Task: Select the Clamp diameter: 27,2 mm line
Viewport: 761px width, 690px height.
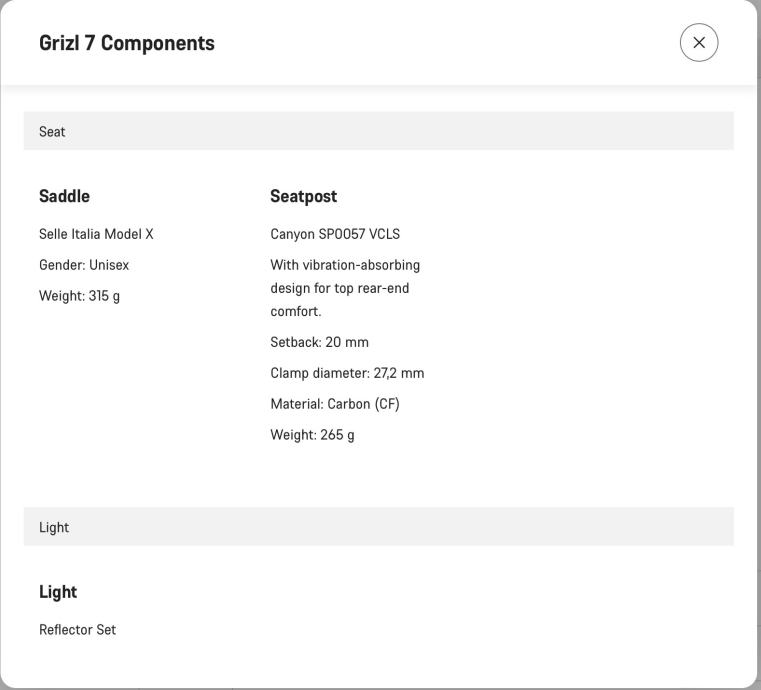Action: click(x=347, y=373)
